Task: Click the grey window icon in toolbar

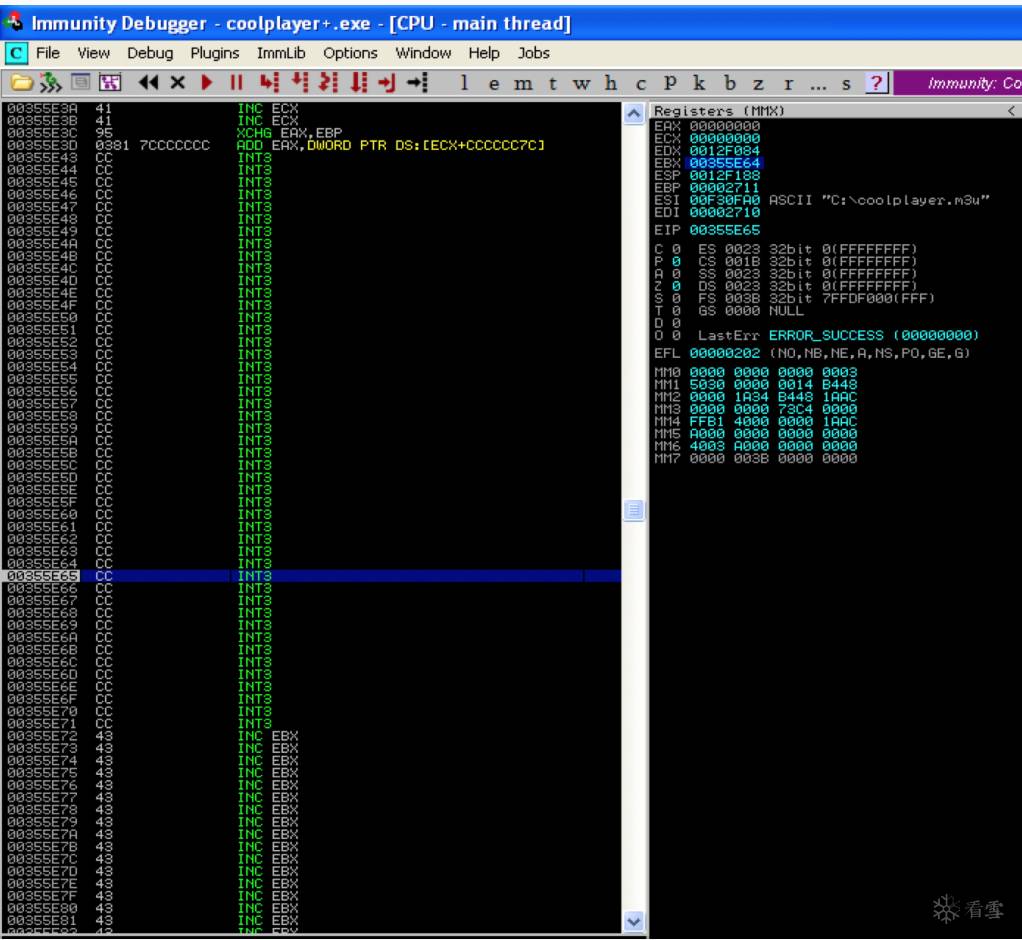Action: pos(81,82)
